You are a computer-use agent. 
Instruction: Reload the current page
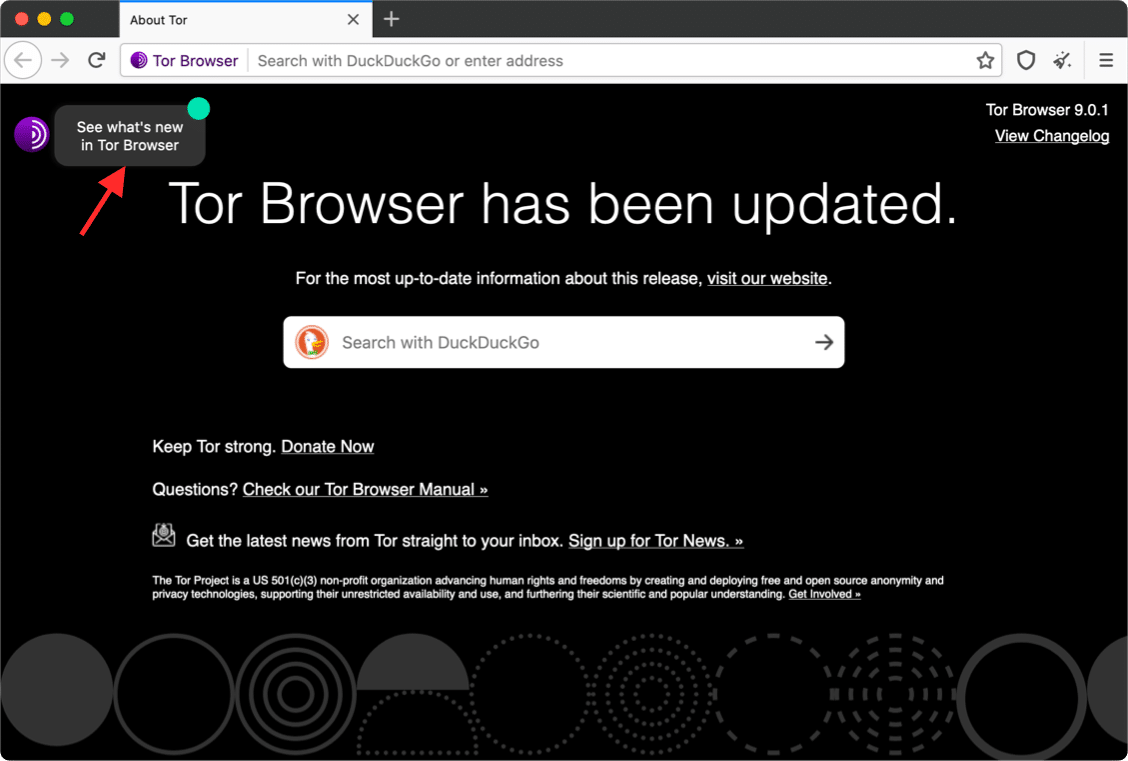(97, 60)
